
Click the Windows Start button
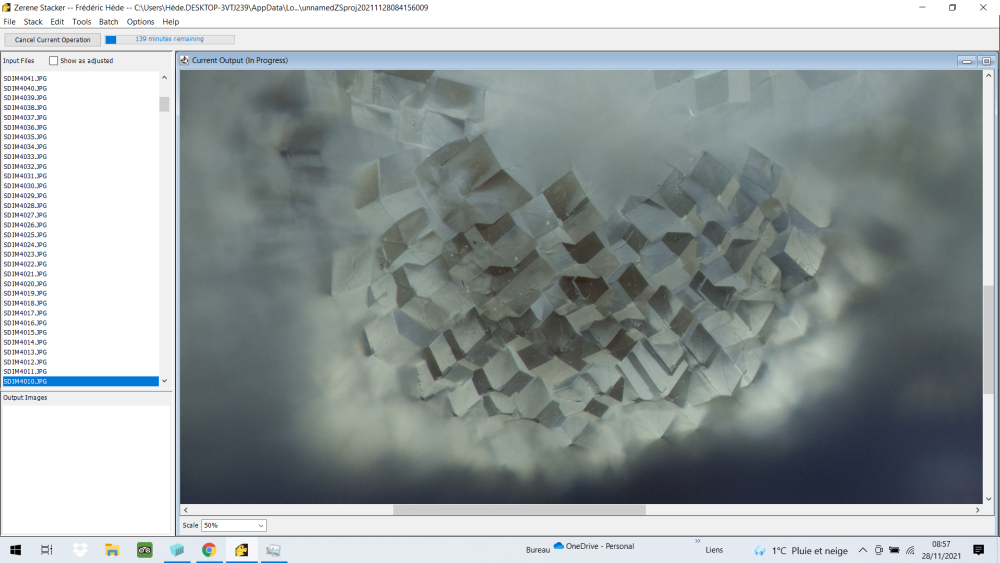coord(16,550)
